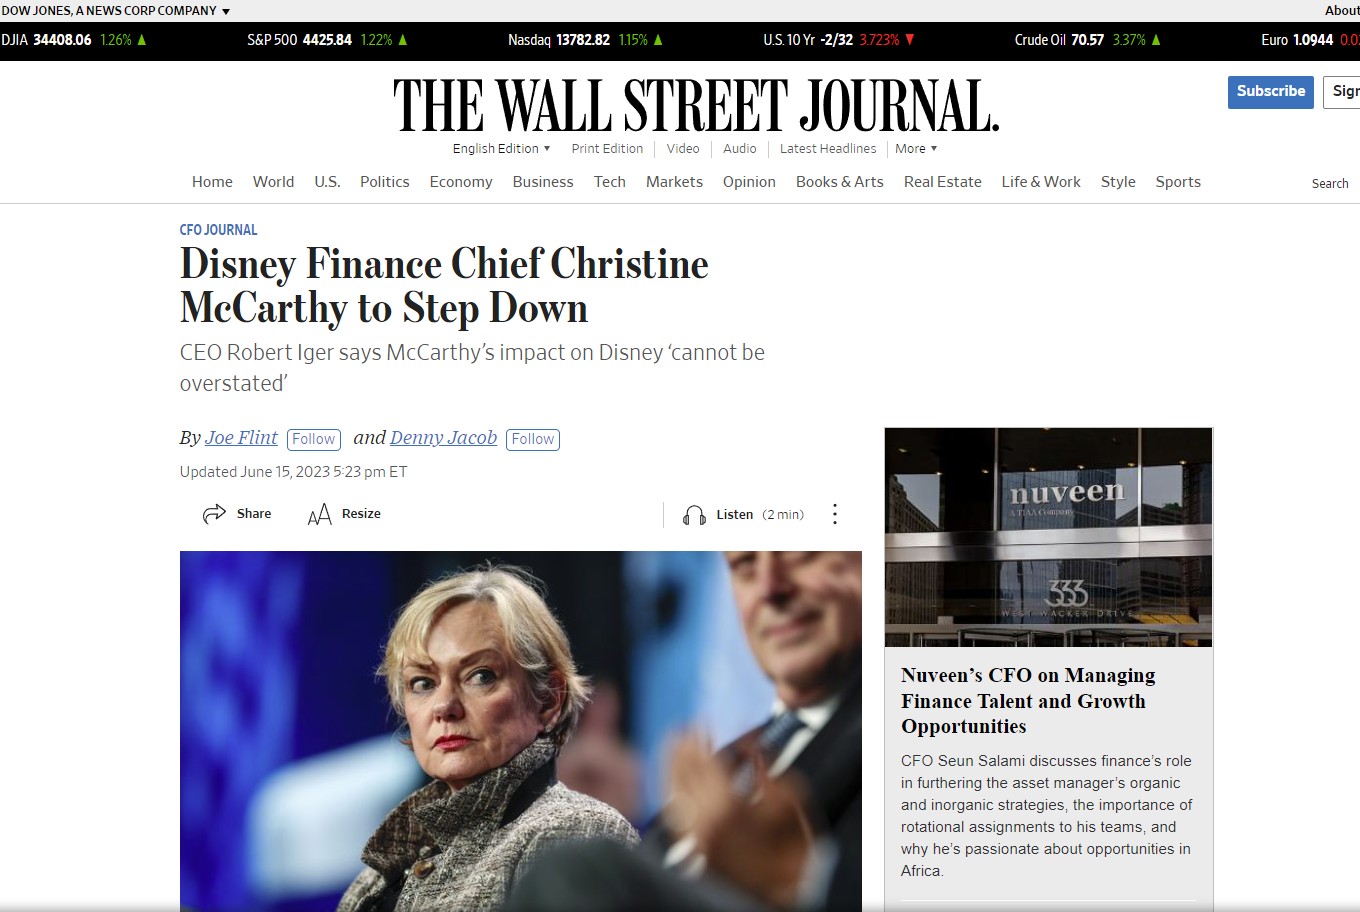Viewport: 1360px width, 912px height.
Task: Click the S&P 500 ticker quote
Action: coord(328,40)
